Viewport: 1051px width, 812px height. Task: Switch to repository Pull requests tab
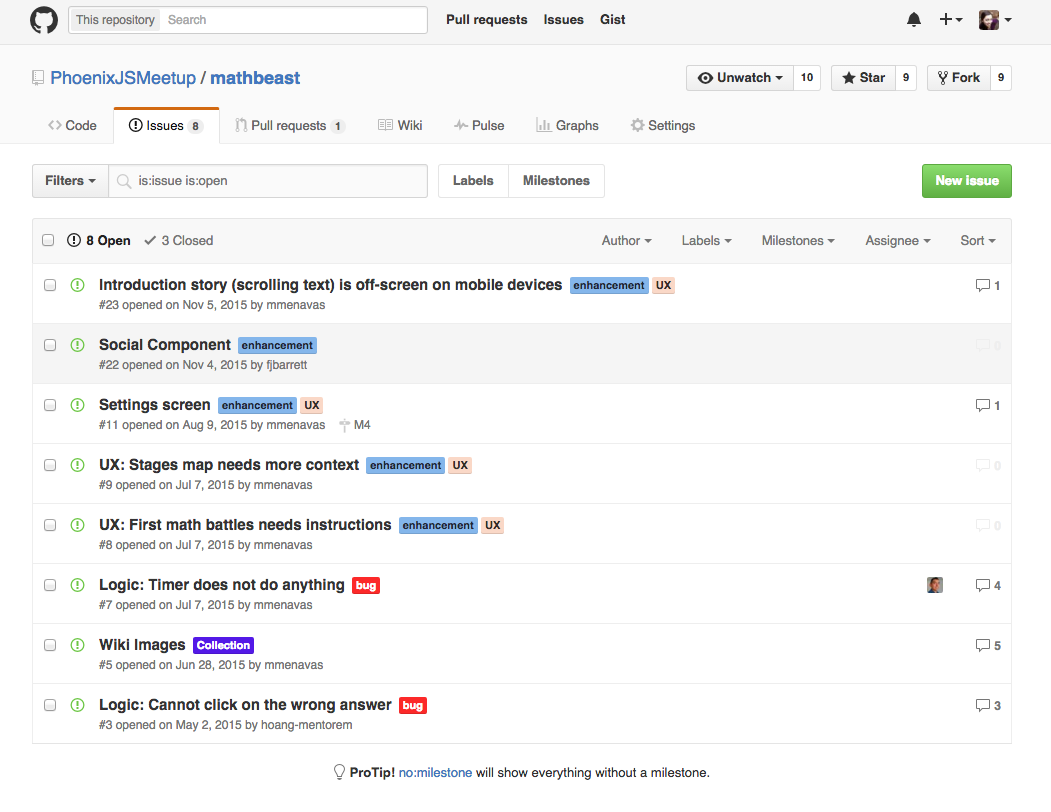click(290, 125)
